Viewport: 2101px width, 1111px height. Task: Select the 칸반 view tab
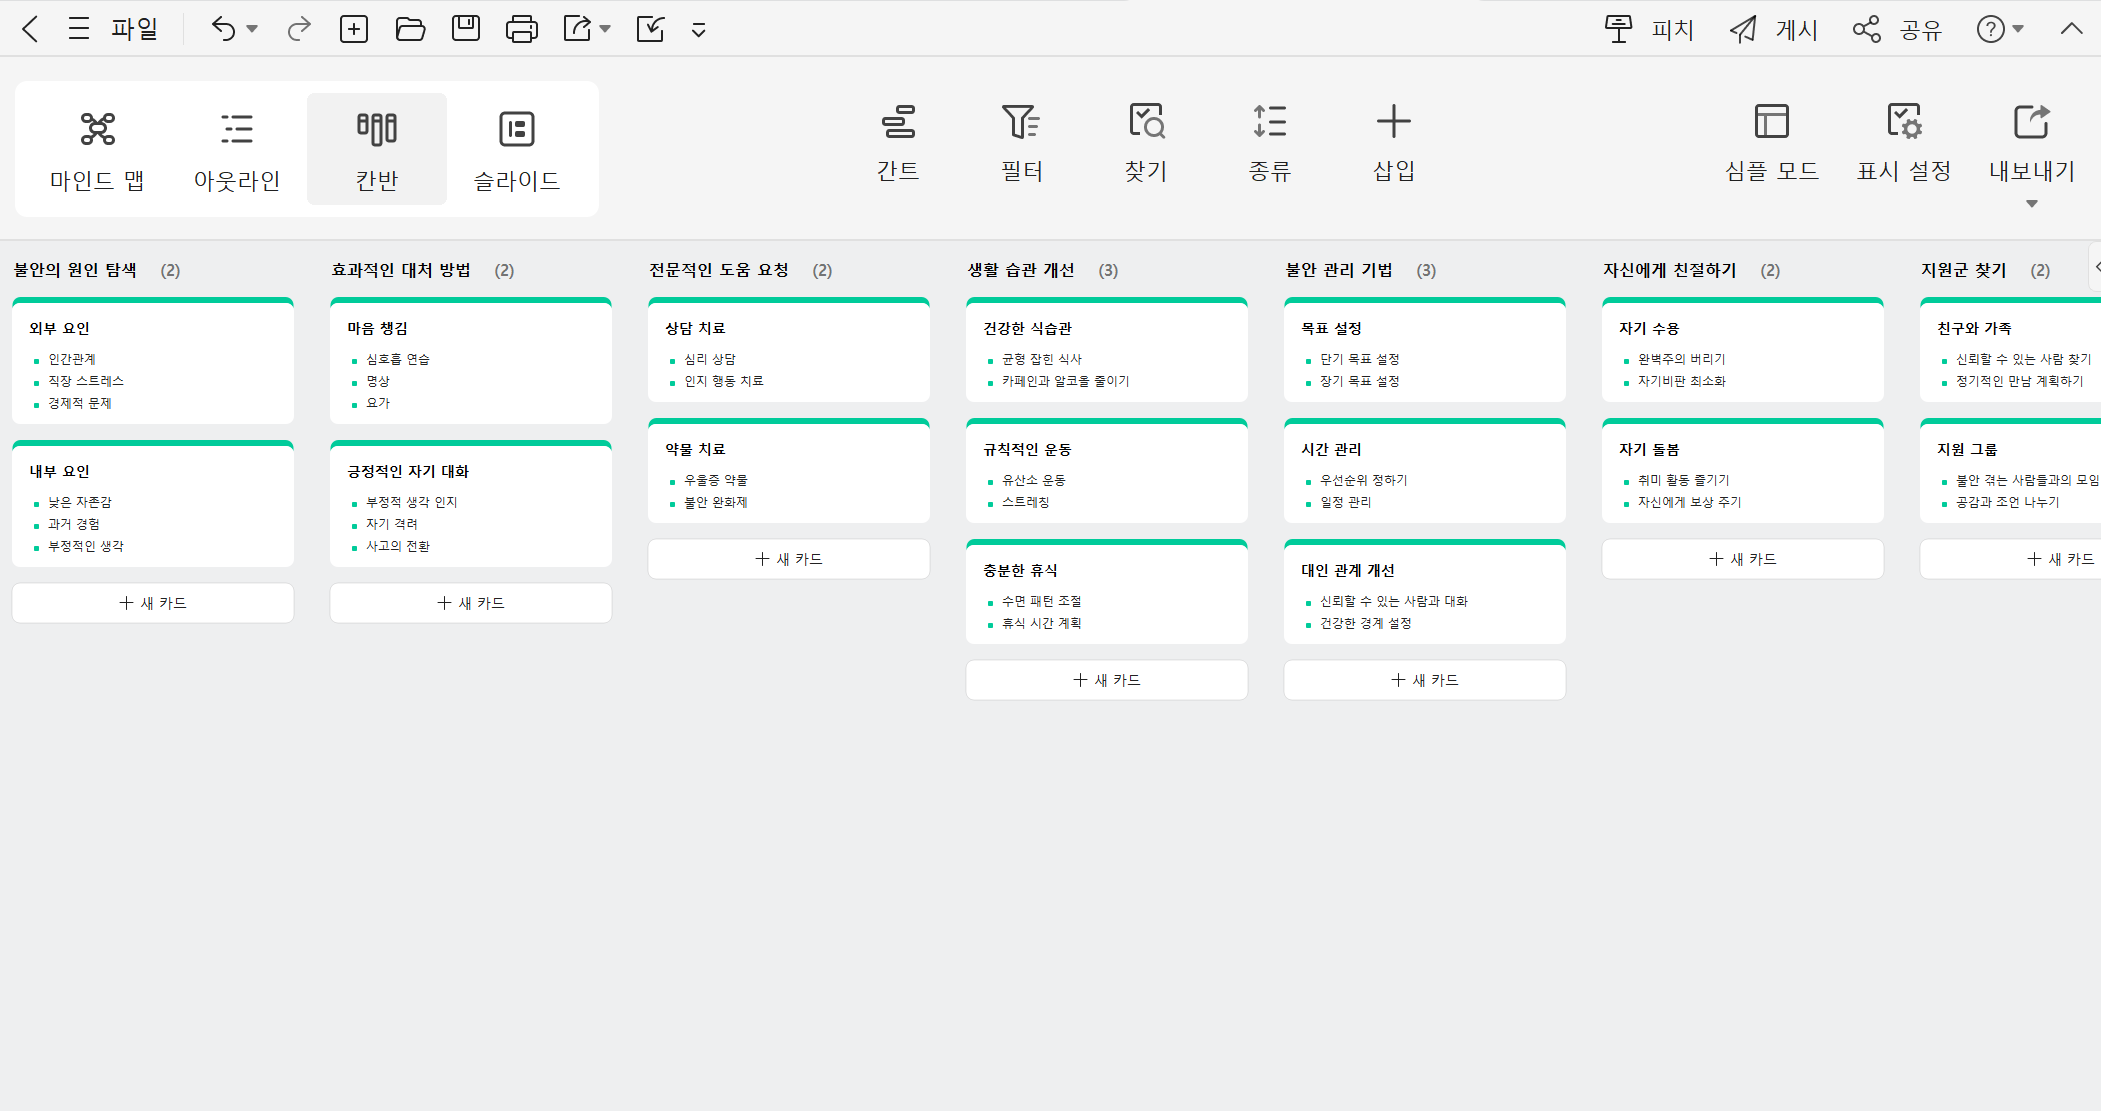tap(377, 150)
